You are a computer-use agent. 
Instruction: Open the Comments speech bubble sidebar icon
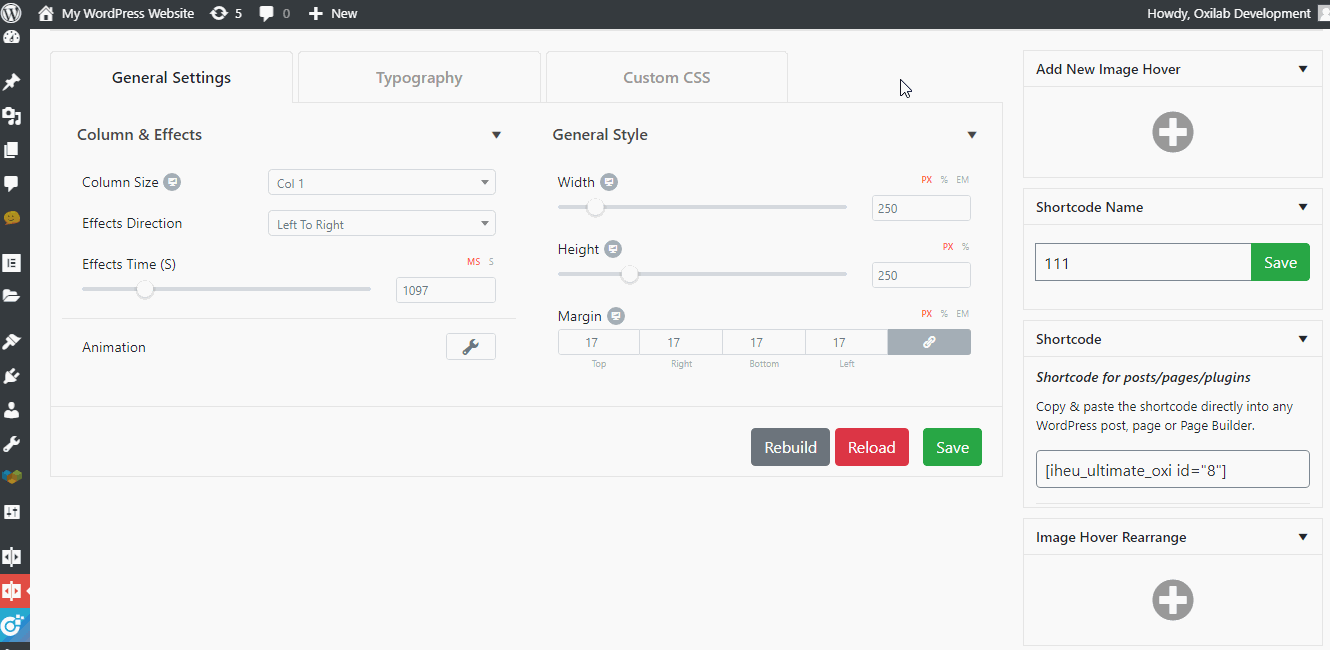(x=12, y=184)
